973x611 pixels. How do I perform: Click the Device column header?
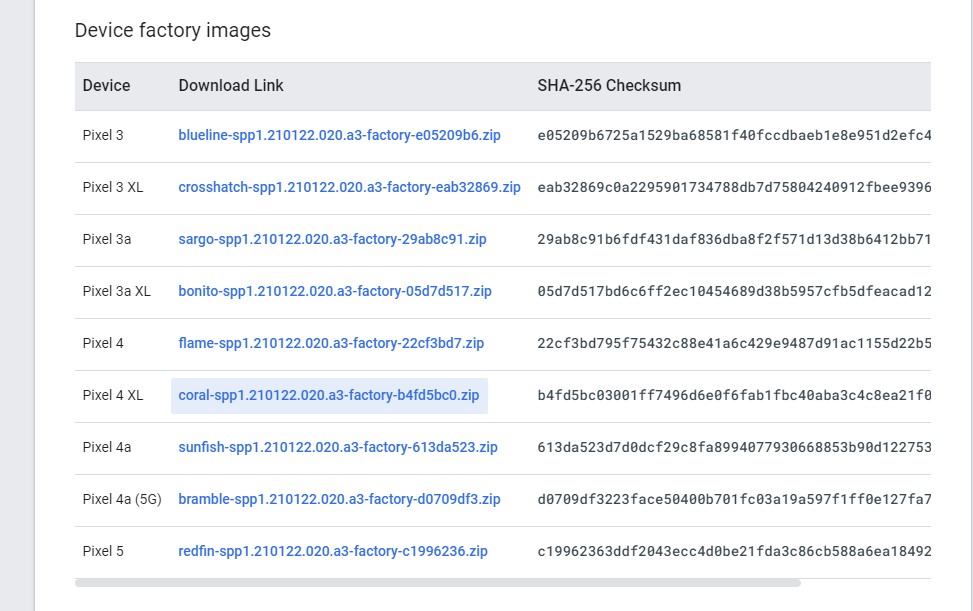(107, 86)
